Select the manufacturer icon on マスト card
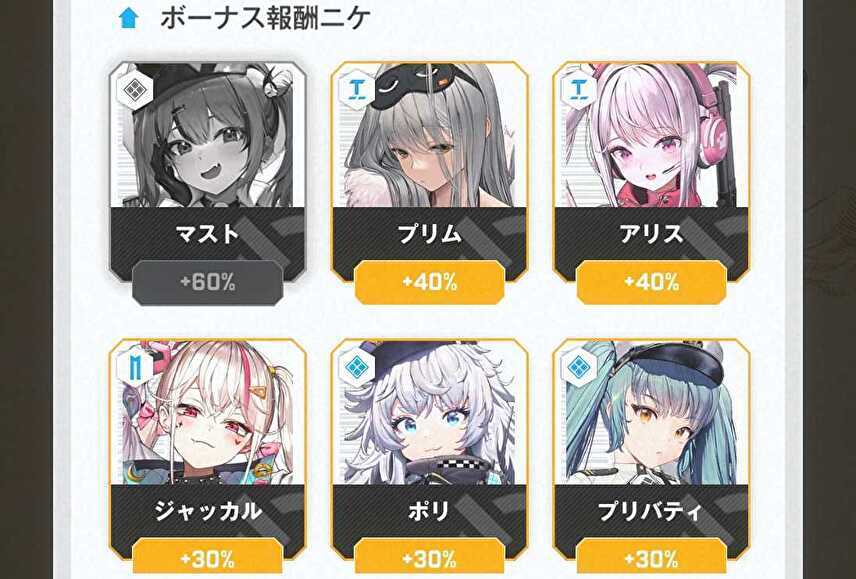856x579 pixels. pyautogui.click(x=134, y=91)
